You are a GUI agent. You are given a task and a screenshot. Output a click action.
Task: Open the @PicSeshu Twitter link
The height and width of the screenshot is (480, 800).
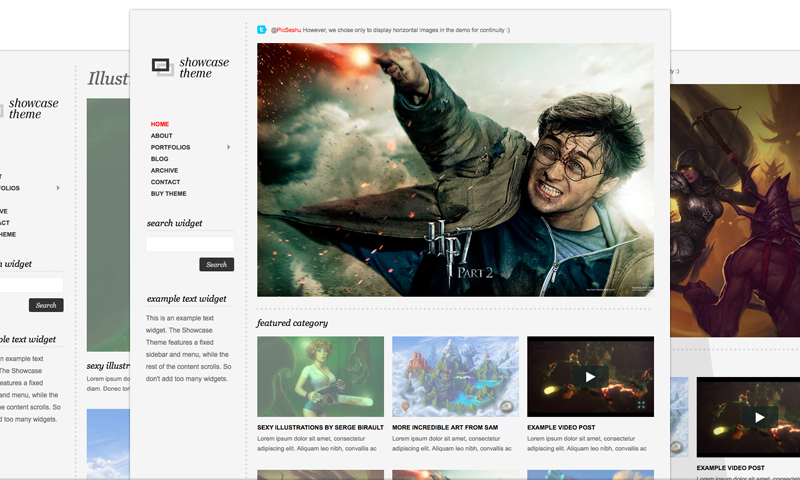click(286, 30)
